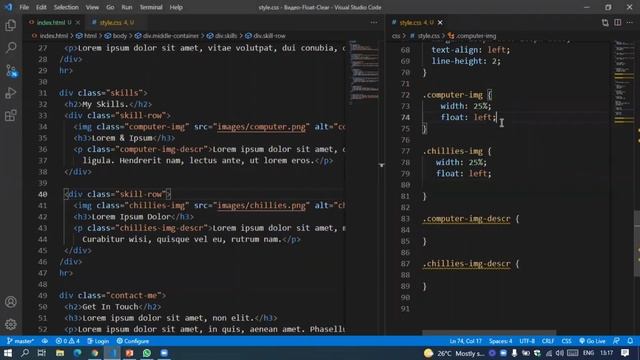Change encoding via UTF-8
Viewport: 640px width, 360px height.
tap(527, 341)
